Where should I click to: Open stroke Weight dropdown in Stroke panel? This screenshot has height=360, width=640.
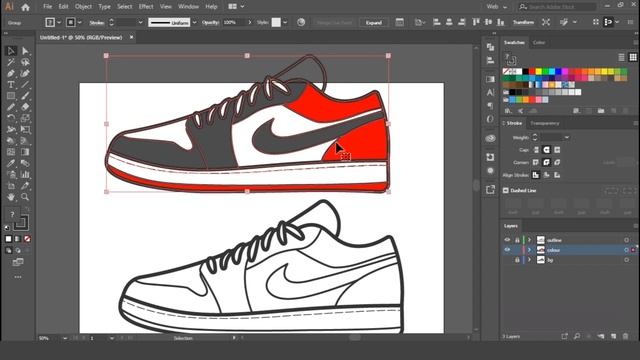click(x=567, y=138)
